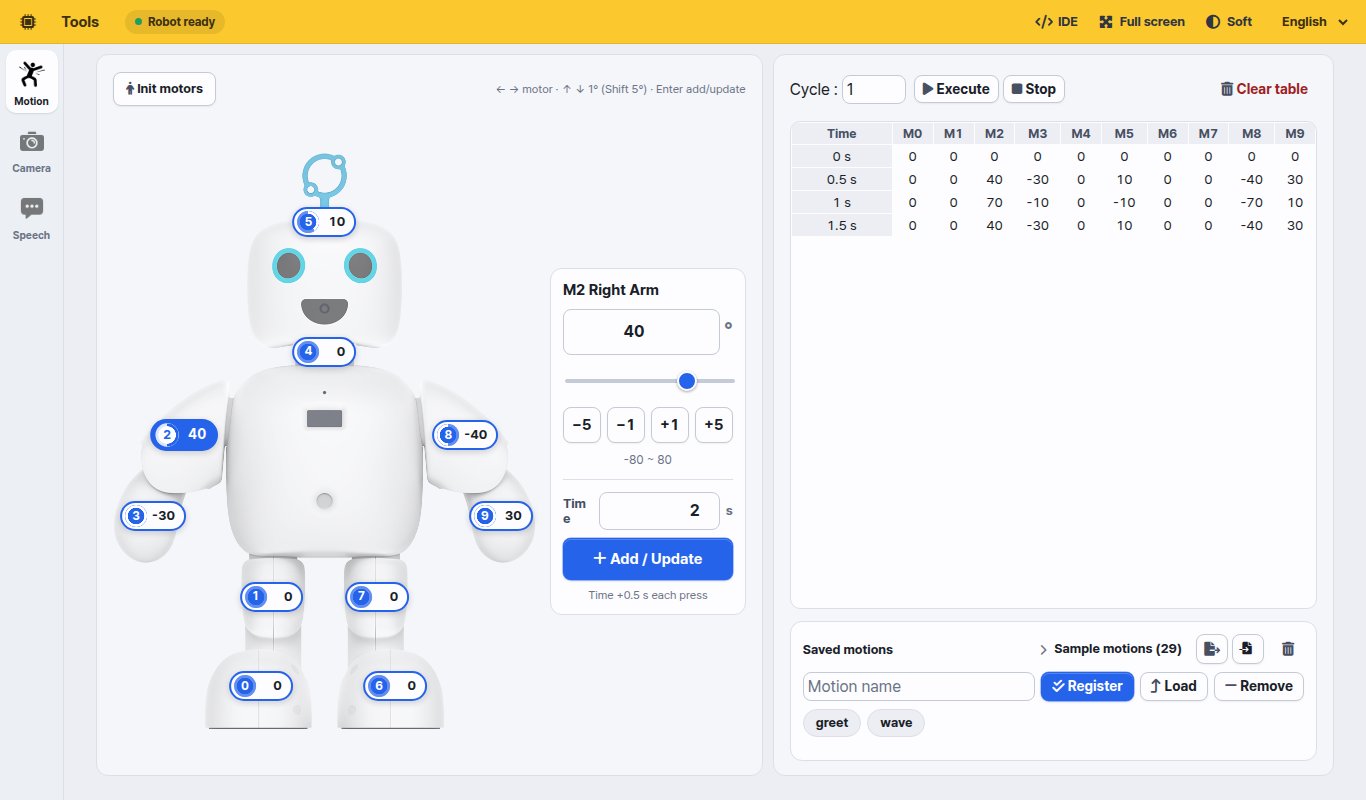The image size is (1366, 800).
Task: Open the Camera tool
Action: coord(32,151)
